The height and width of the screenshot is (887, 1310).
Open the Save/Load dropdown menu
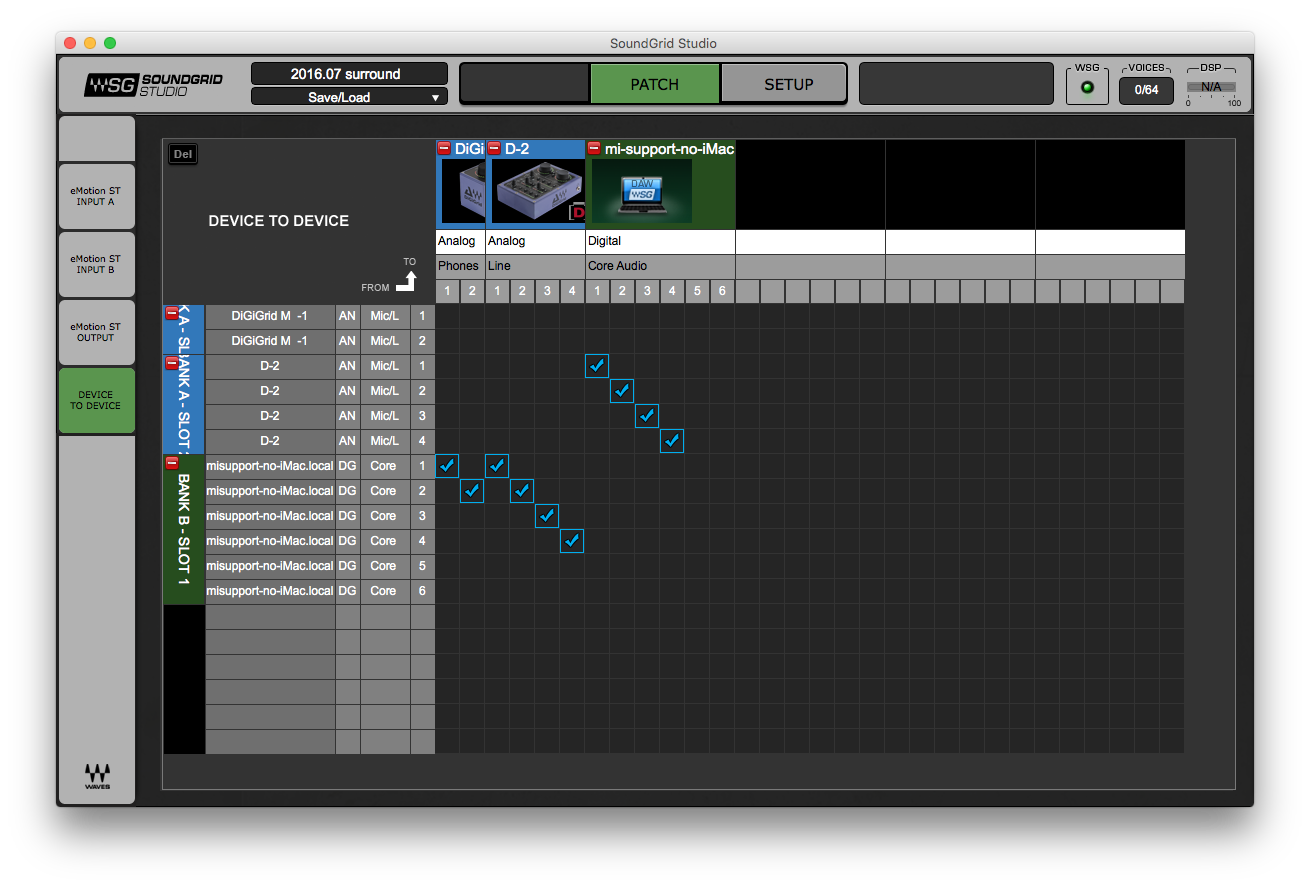349,97
